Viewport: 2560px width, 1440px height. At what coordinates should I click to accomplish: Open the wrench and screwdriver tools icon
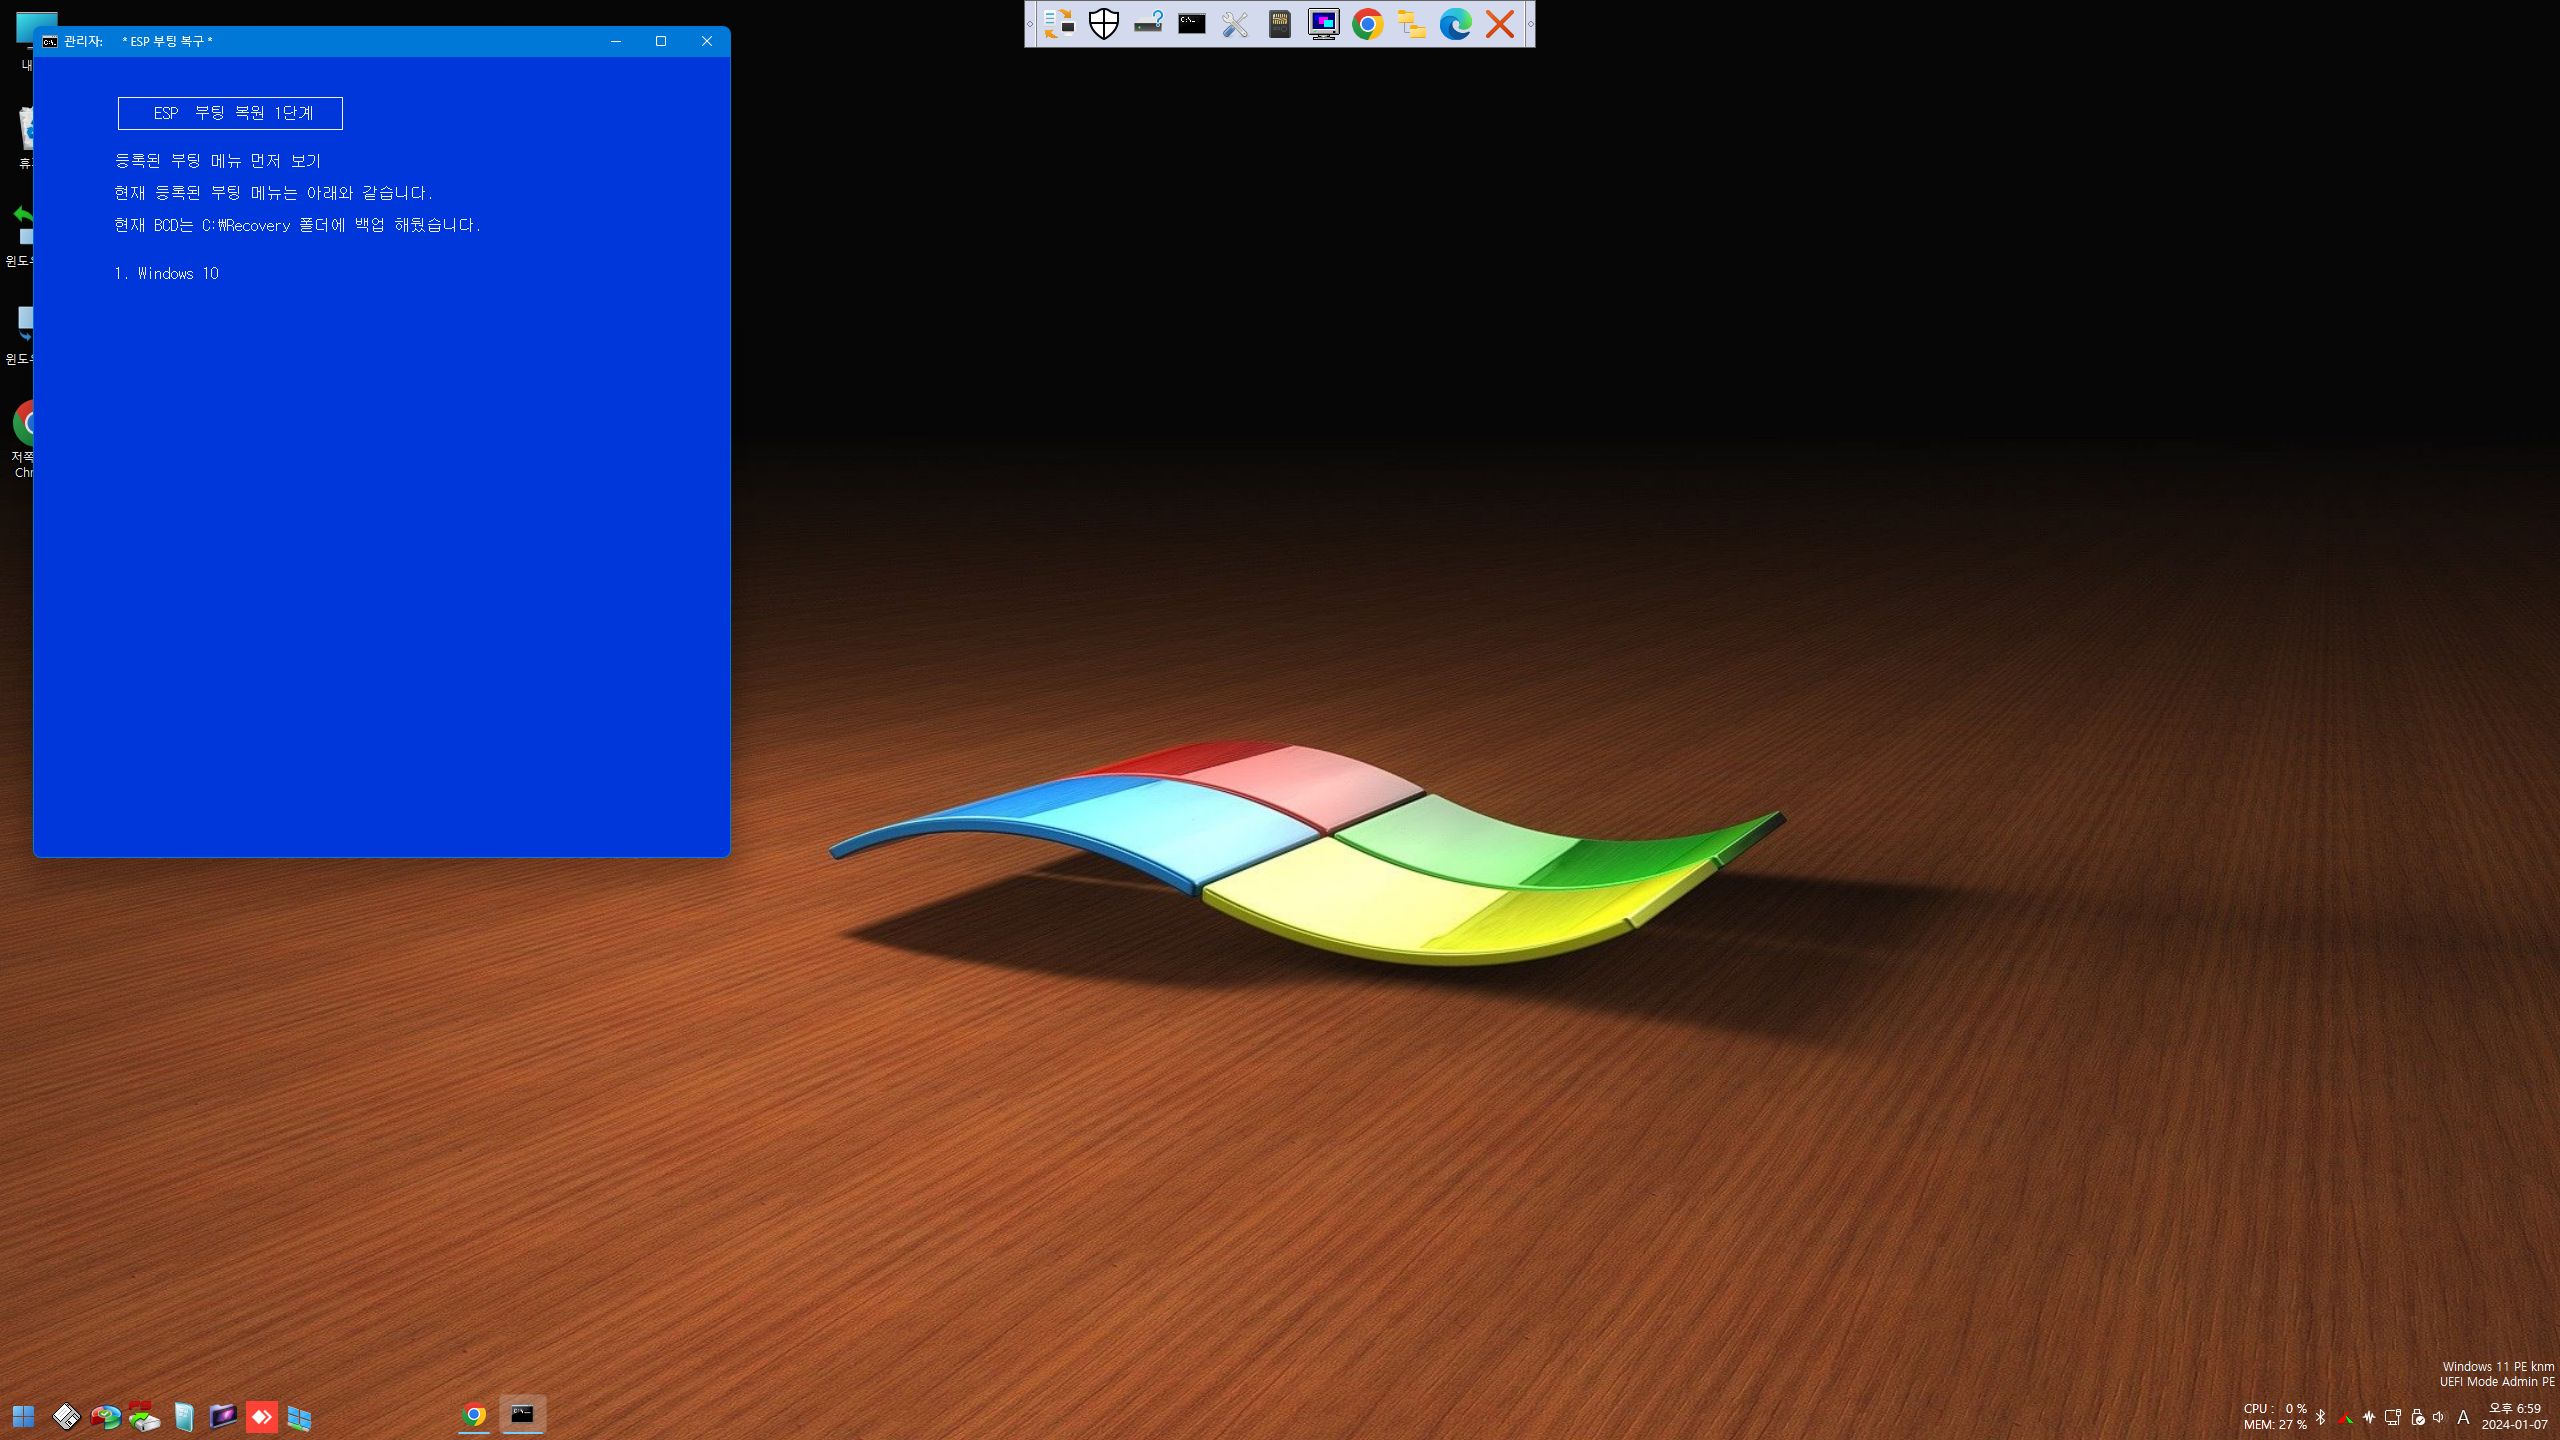1236,24
